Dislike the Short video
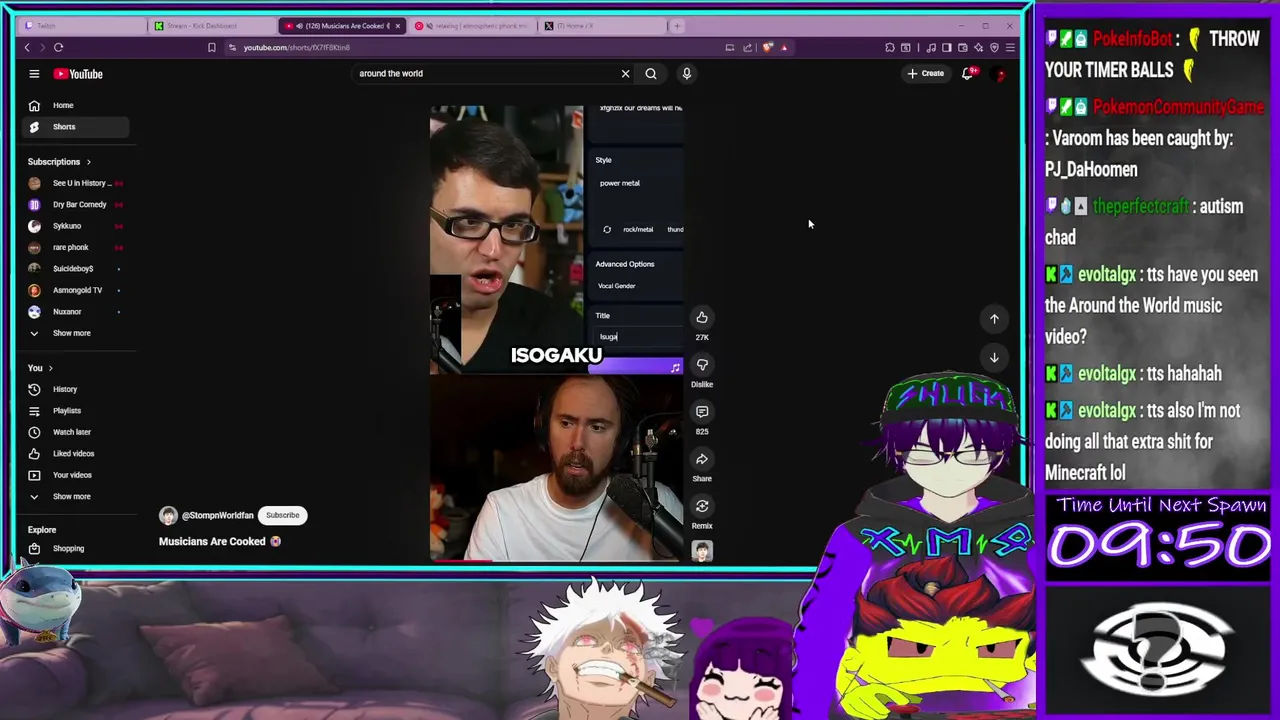This screenshot has height=720, width=1280. pyautogui.click(x=702, y=365)
